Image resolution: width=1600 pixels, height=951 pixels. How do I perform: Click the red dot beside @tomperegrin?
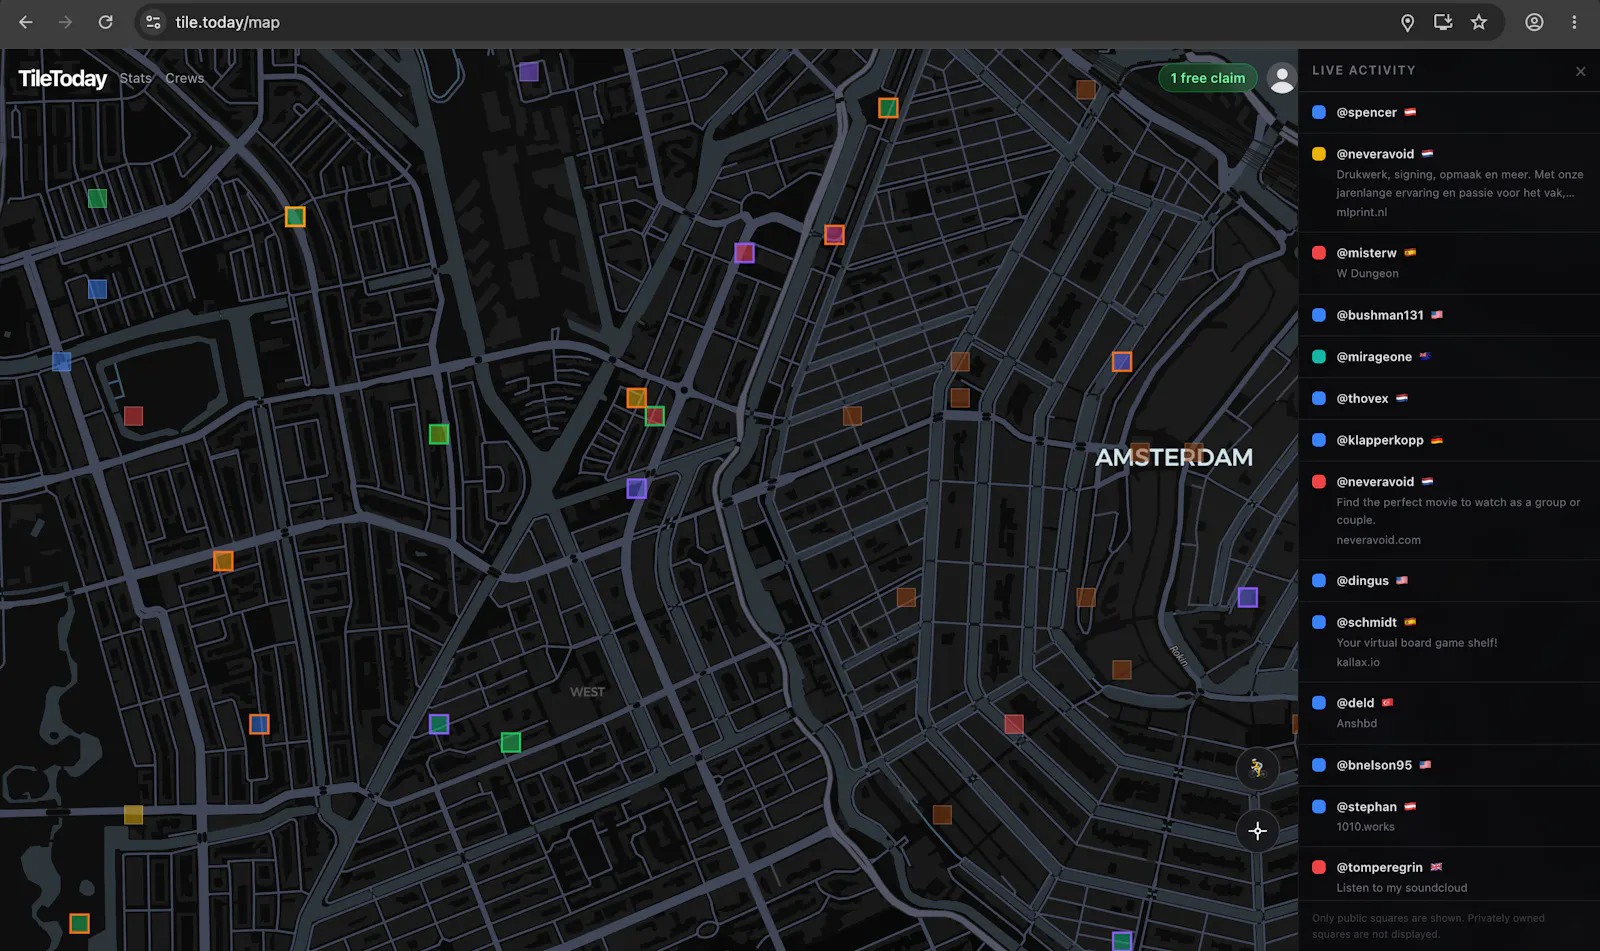1319,867
